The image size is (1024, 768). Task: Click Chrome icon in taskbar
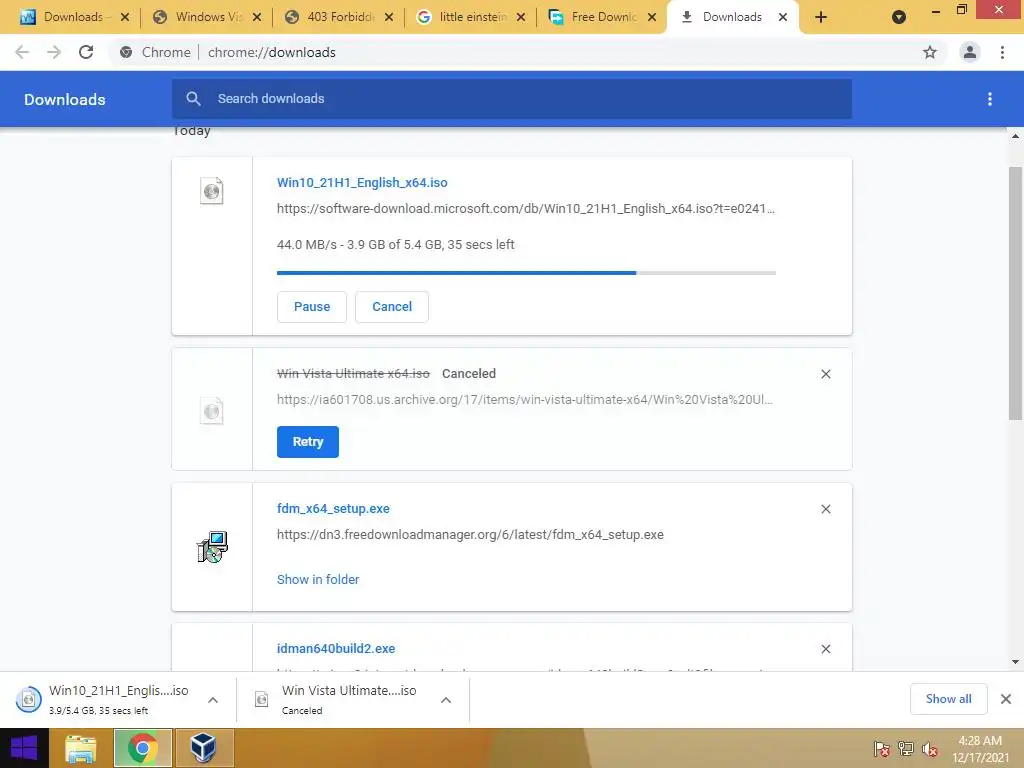[143, 748]
